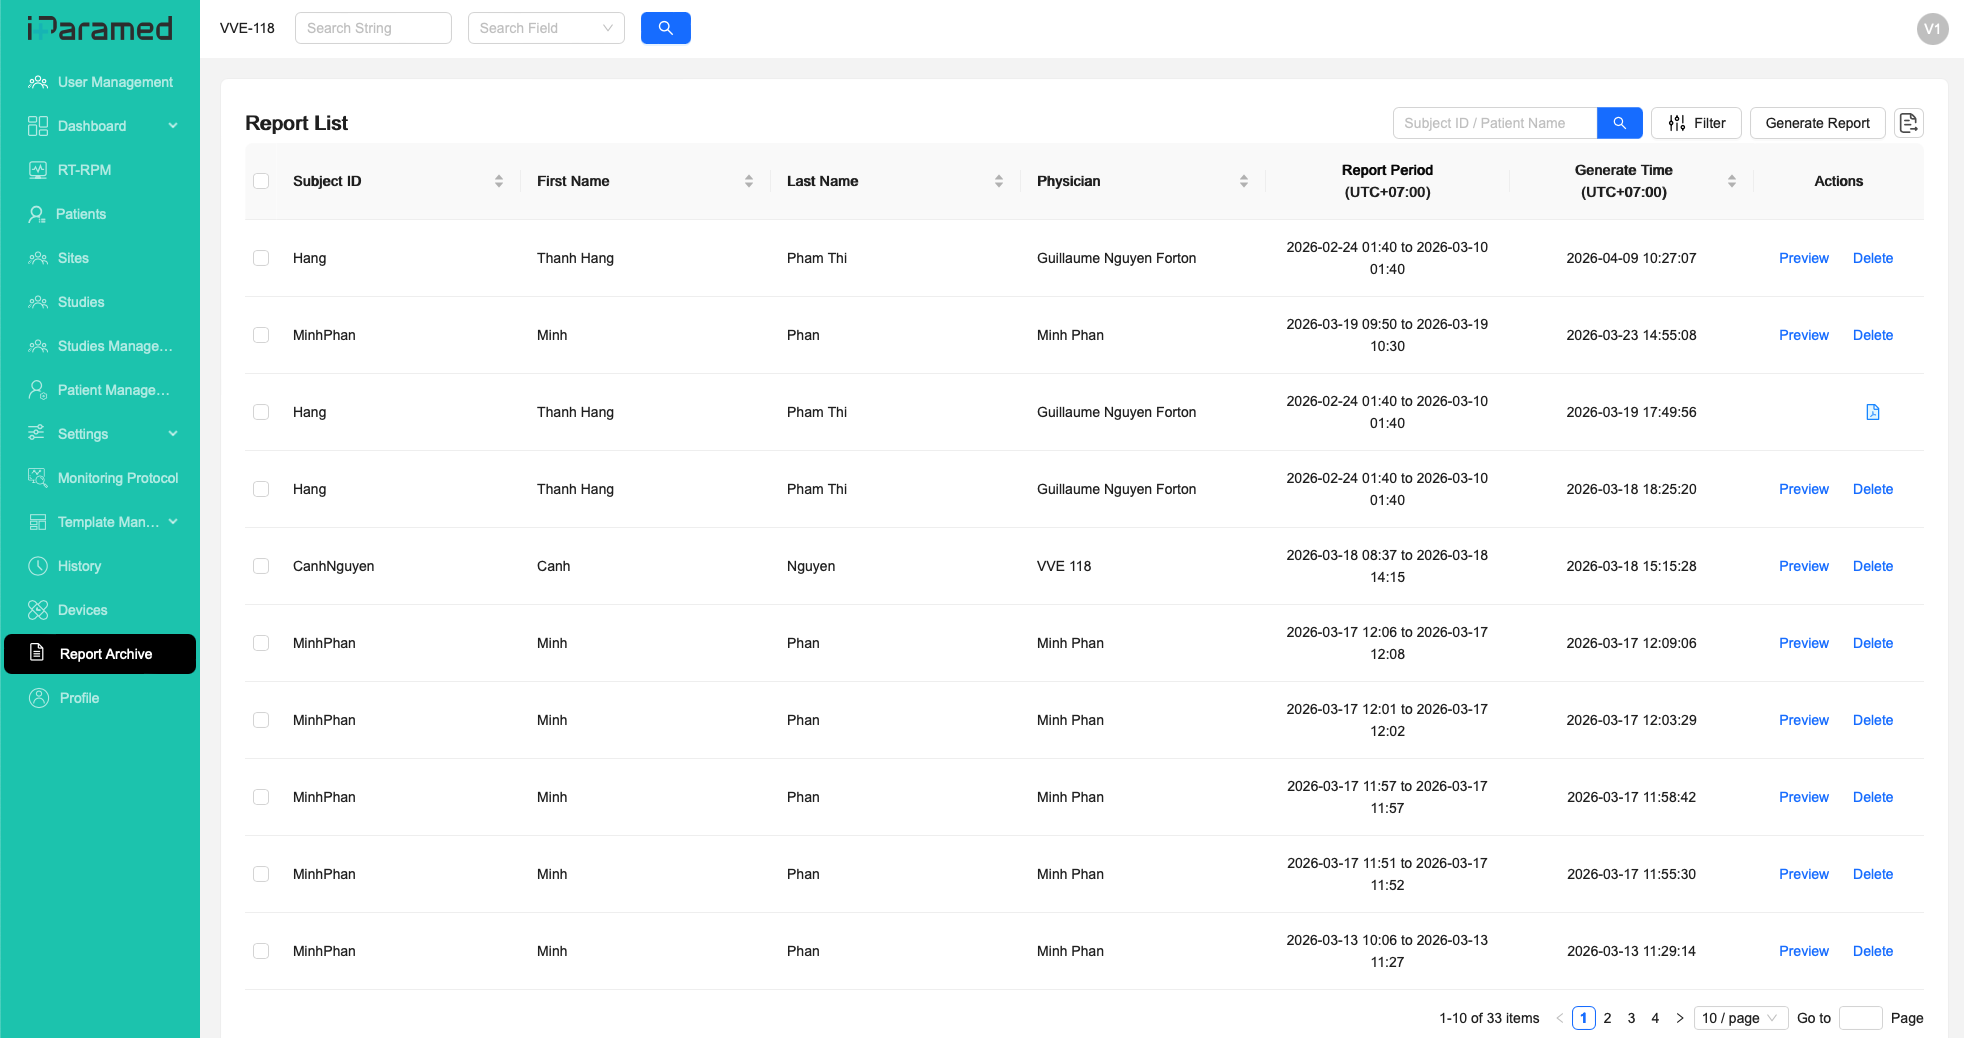Open User Management menu item
1964x1038 pixels.
(x=100, y=82)
